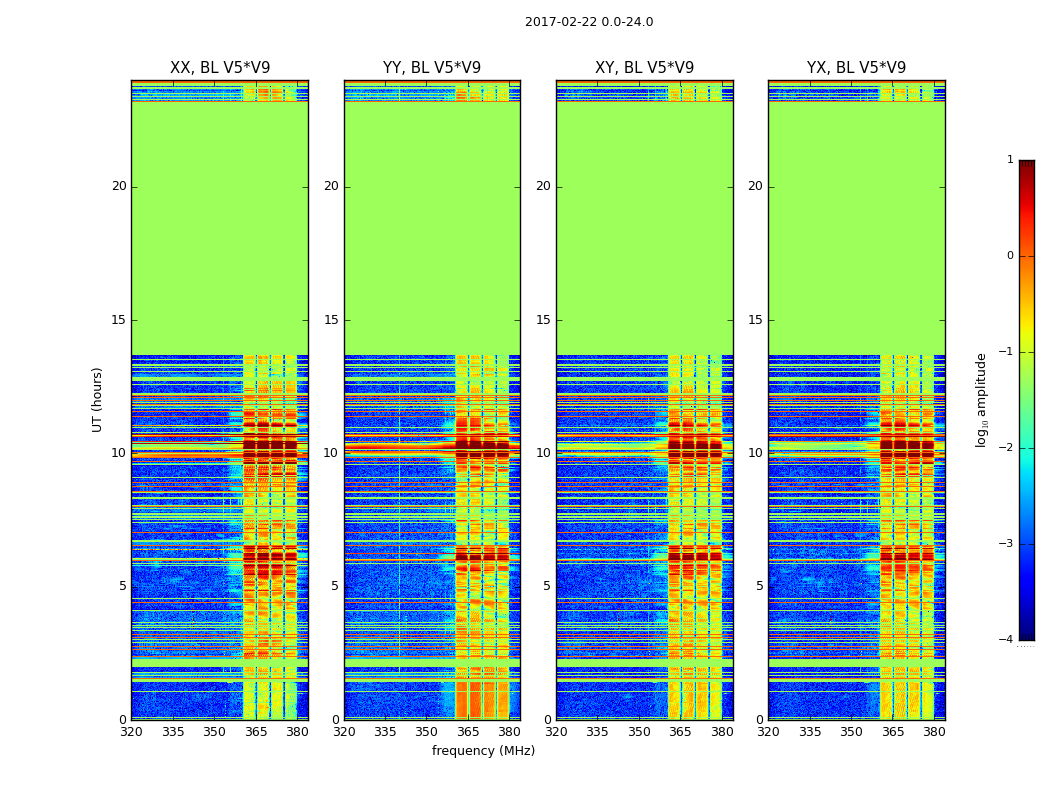Click the 20-hour tick label of XX panel
1050x800 pixels.
coord(119,186)
